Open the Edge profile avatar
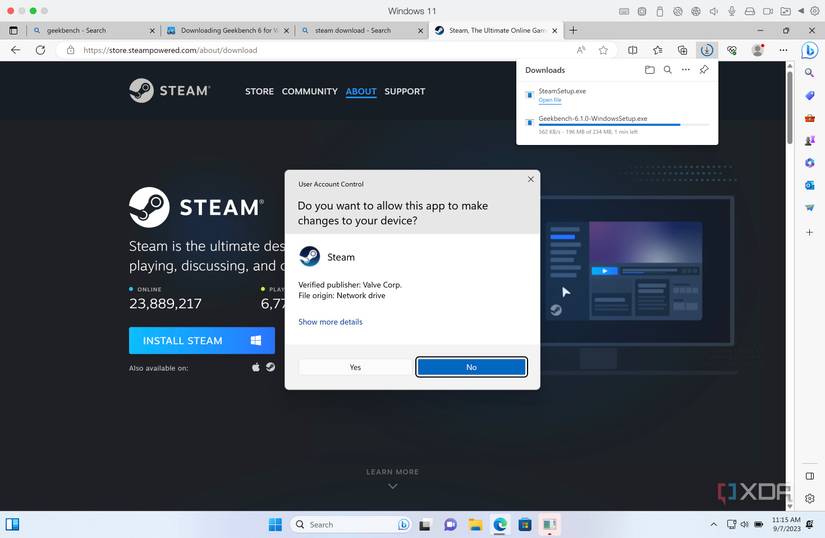The width and height of the screenshot is (825, 538). click(x=758, y=50)
